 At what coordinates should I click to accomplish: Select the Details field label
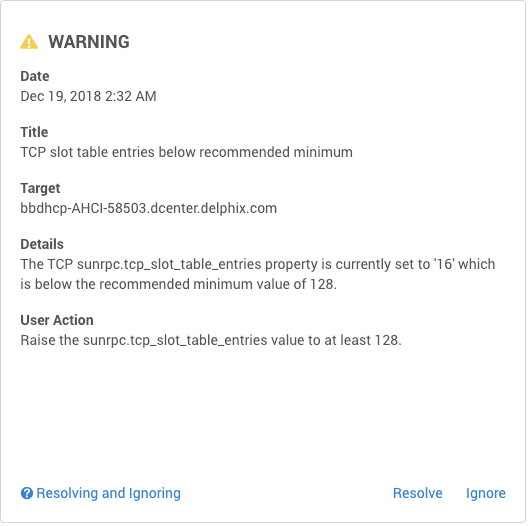tap(42, 244)
